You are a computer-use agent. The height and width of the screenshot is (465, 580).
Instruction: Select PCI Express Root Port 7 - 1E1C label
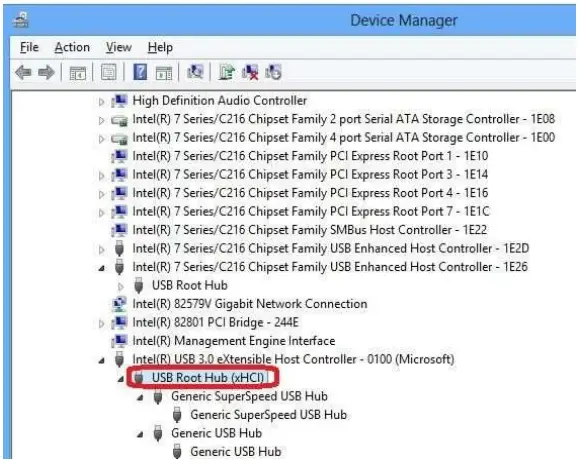click(311, 211)
